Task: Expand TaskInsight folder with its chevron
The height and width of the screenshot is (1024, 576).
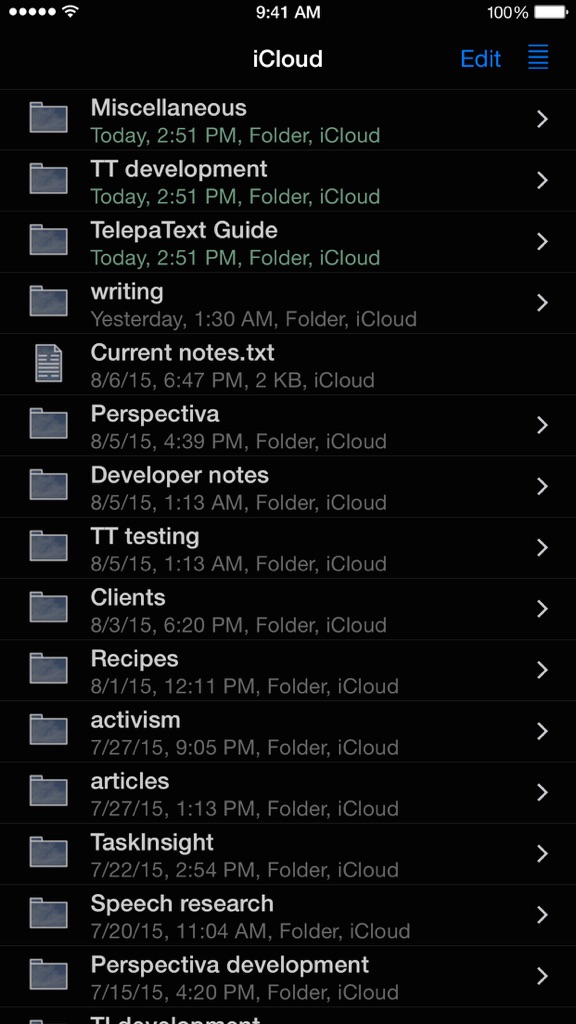Action: (x=542, y=854)
